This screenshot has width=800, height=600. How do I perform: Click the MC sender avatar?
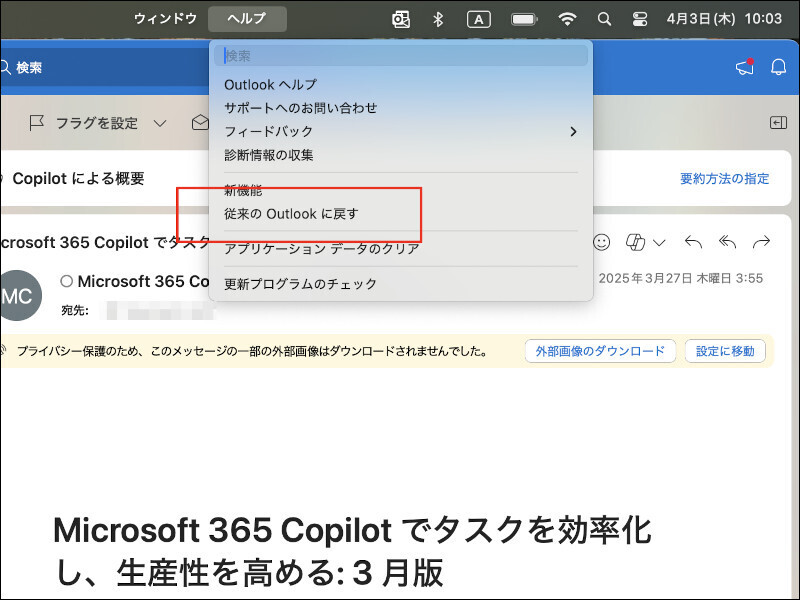point(17,296)
